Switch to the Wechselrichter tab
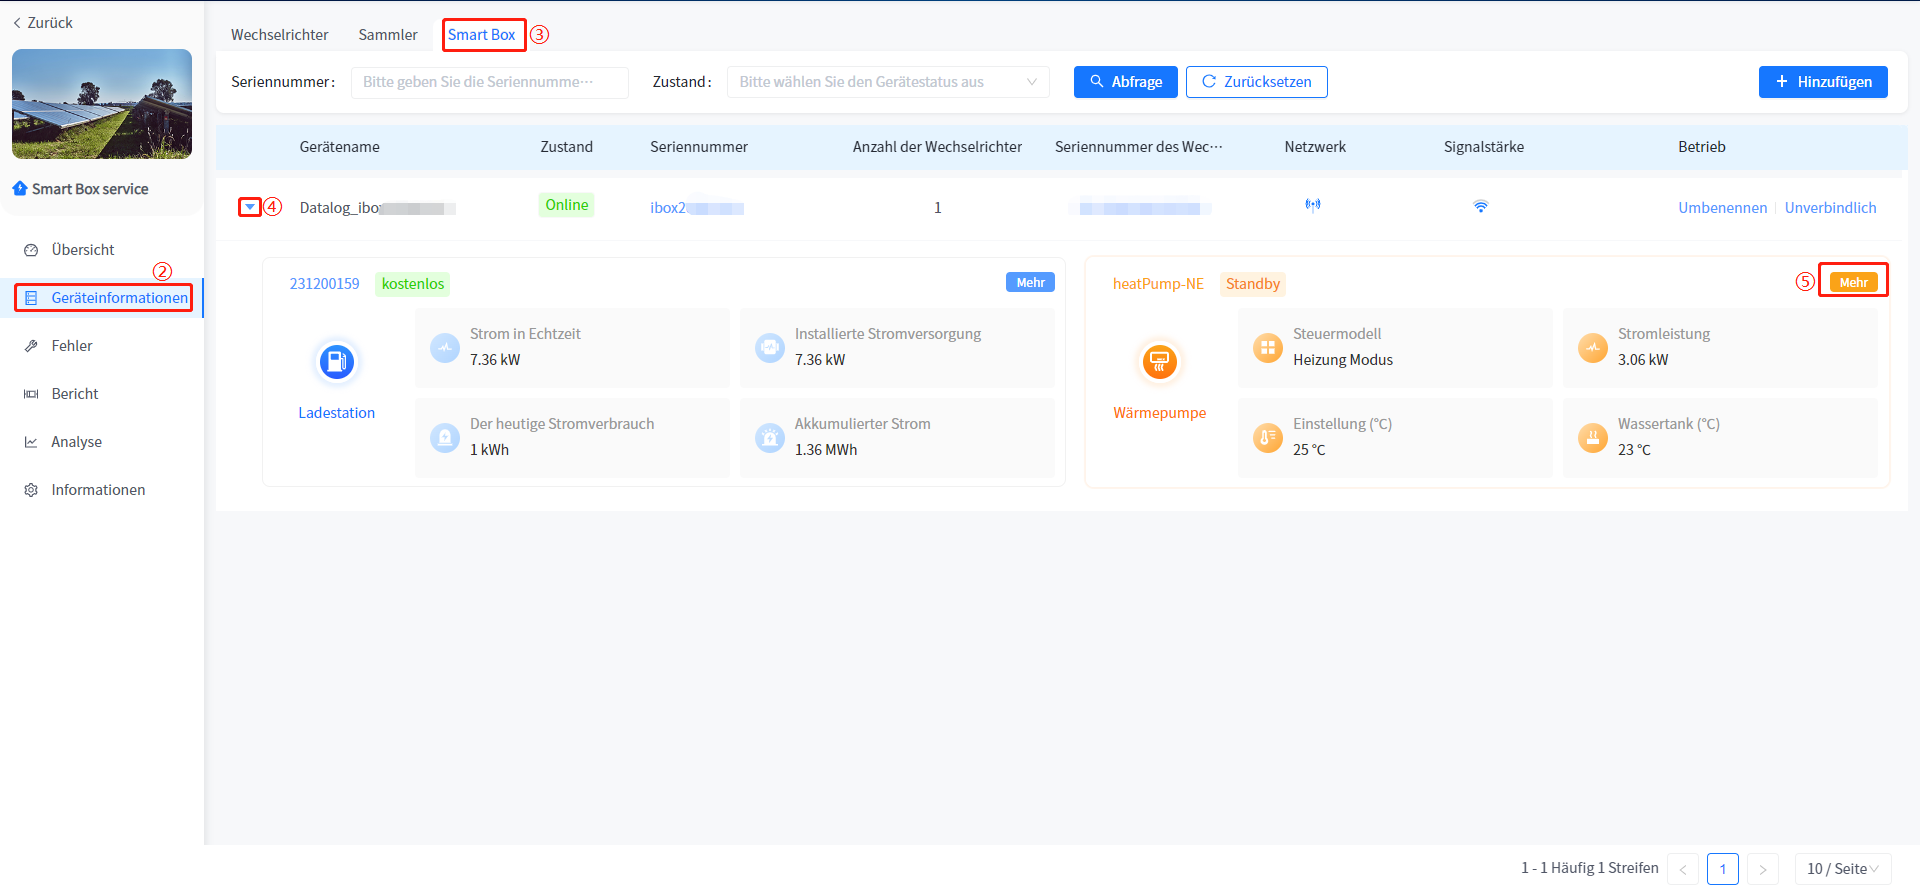 tap(280, 34)
